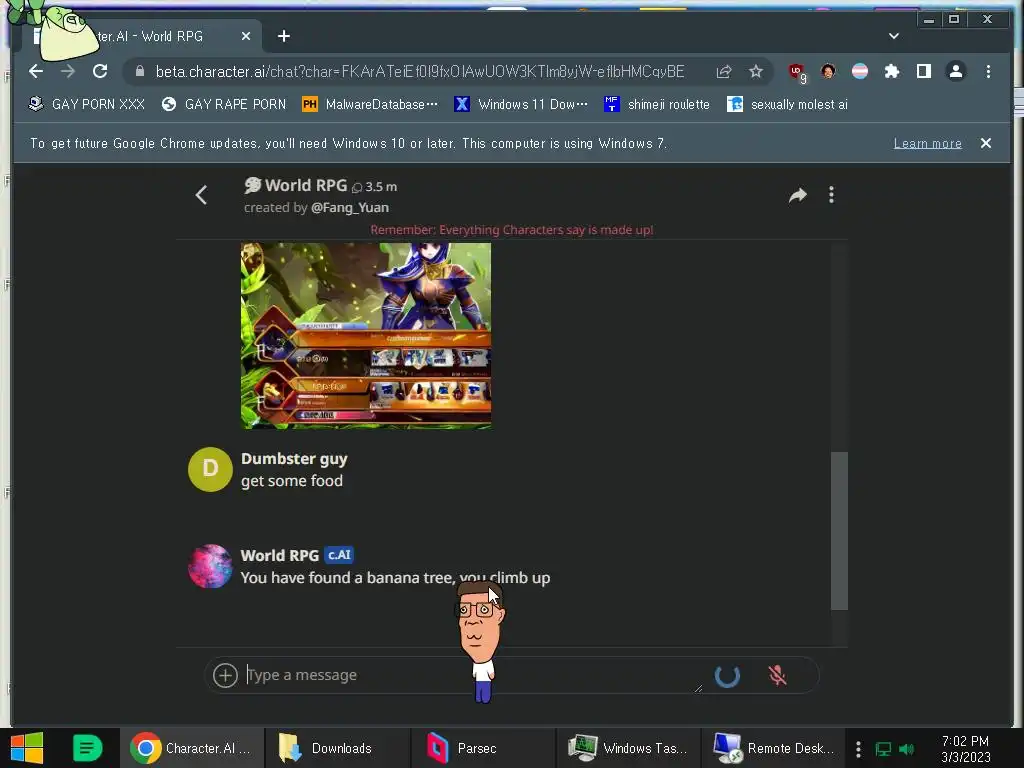Viewport: 1024px width, 768px height.
Task: Close the Character.AI - World RPG tab
Action: click(x=246, y=36)
